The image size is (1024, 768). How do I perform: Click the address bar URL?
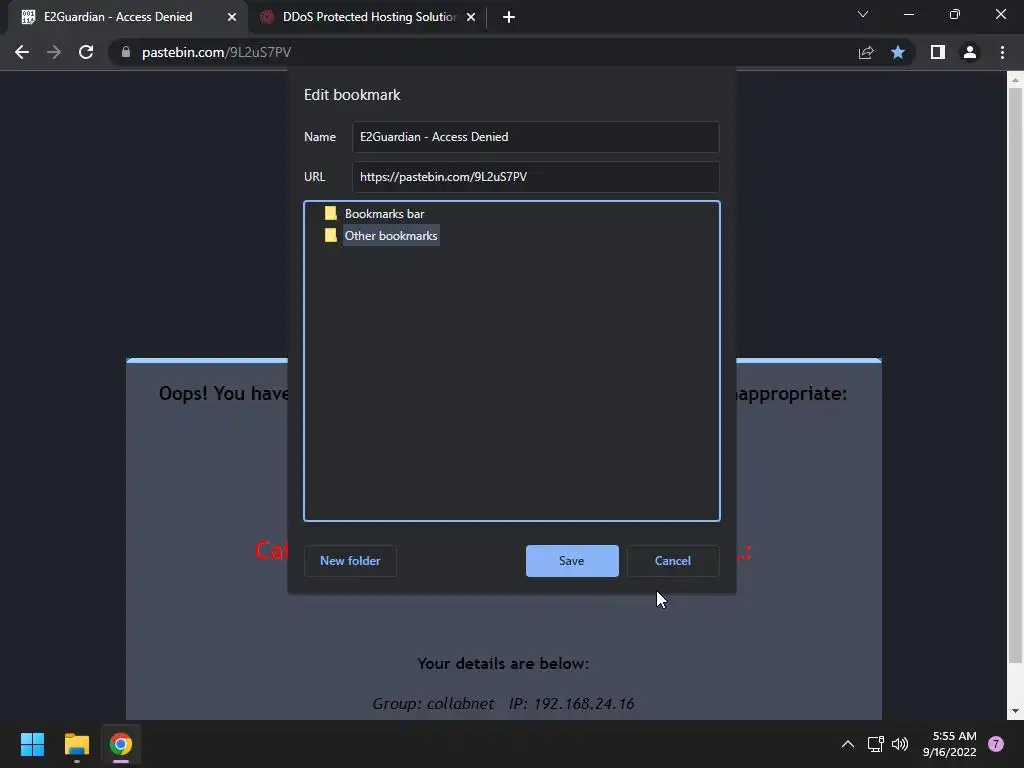tap(216, 52)
